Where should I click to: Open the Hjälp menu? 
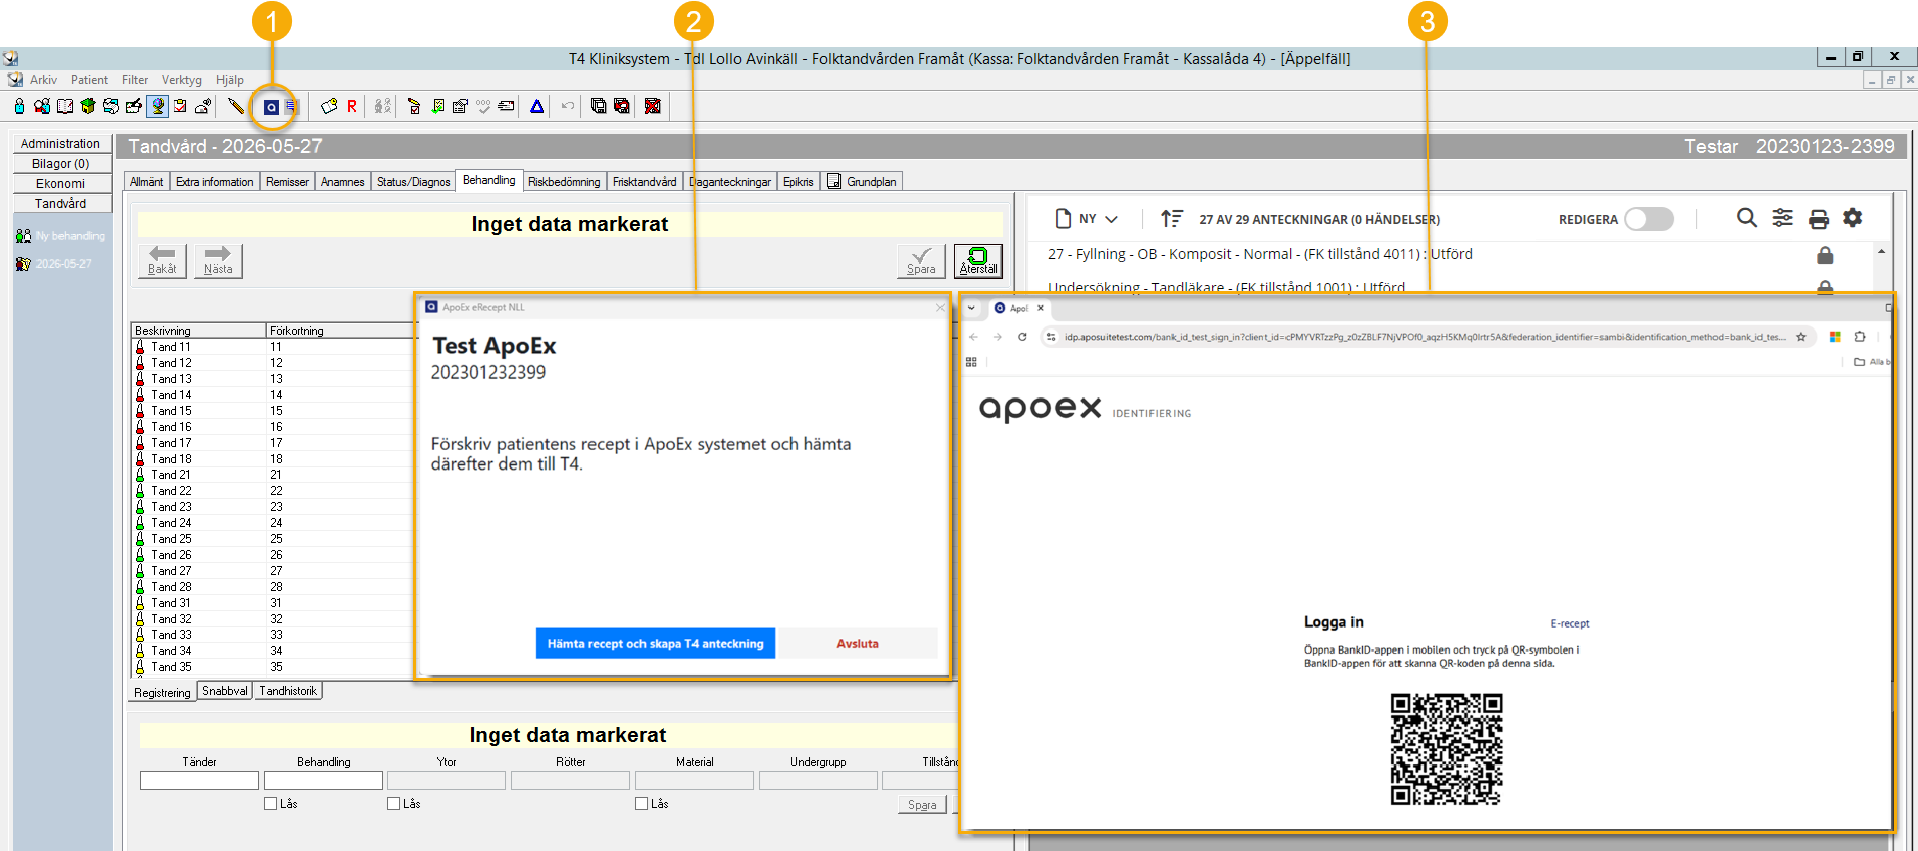230,80
